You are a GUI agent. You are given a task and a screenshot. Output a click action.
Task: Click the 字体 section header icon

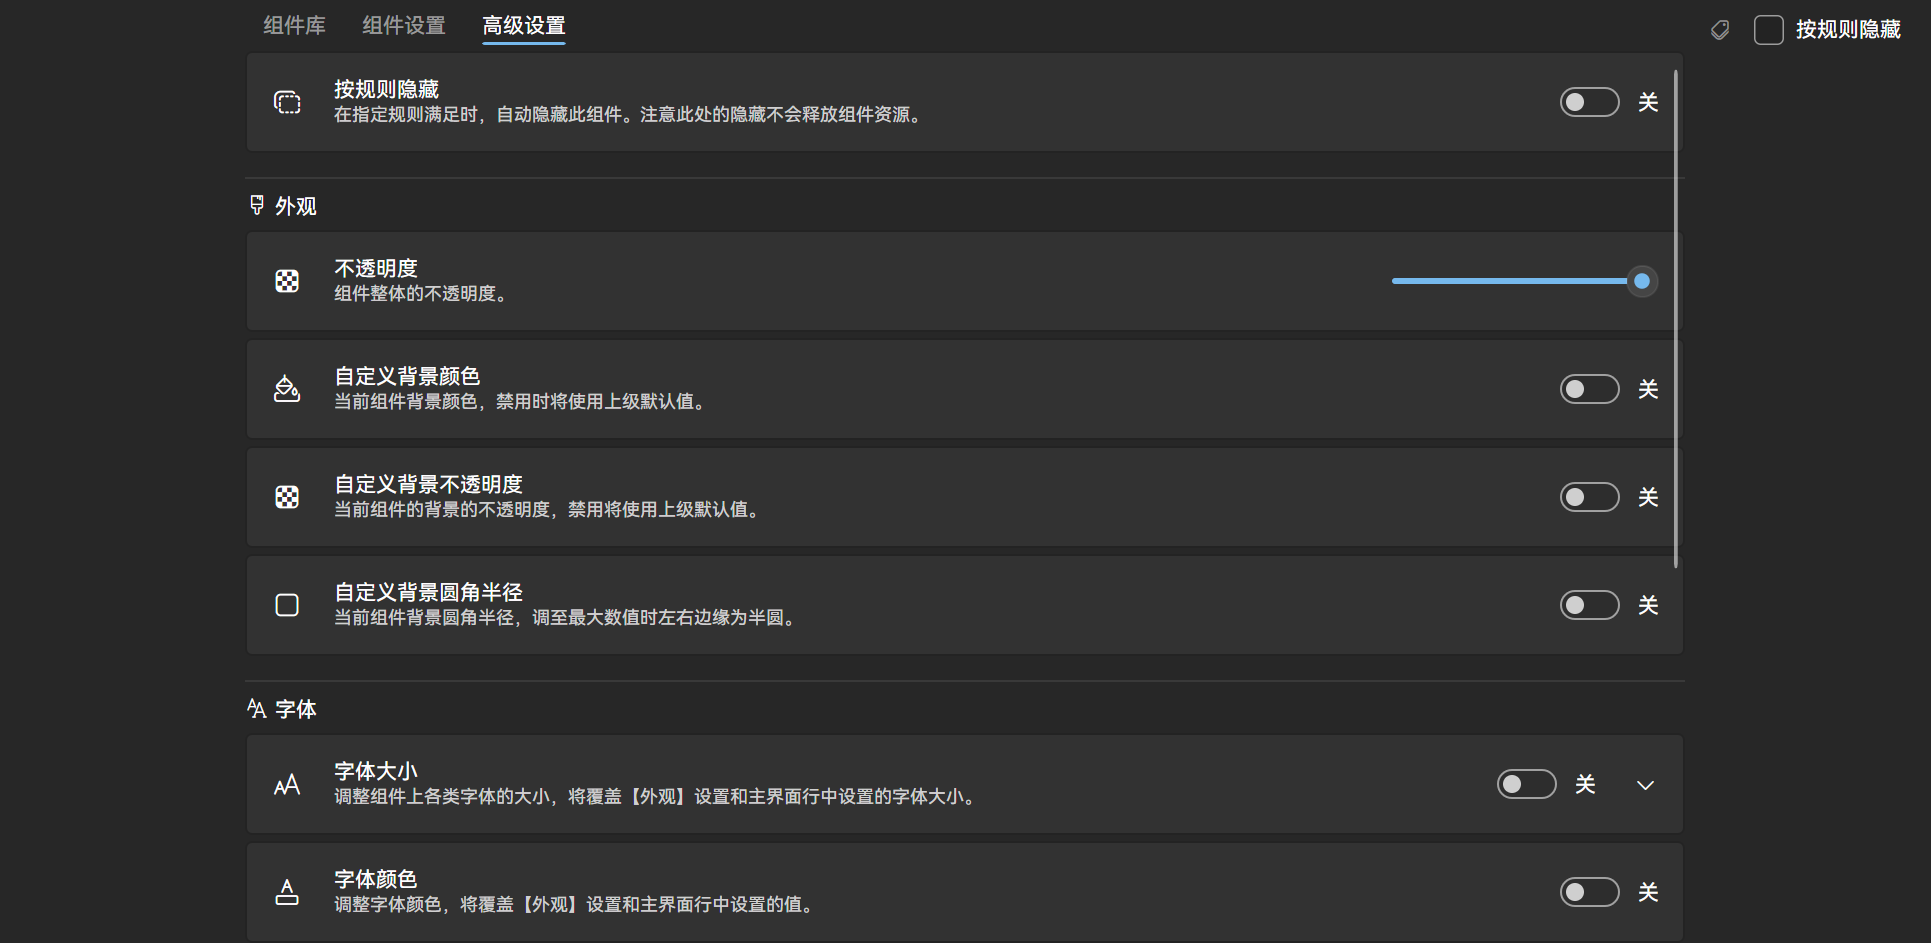click(x=256, y=708)
